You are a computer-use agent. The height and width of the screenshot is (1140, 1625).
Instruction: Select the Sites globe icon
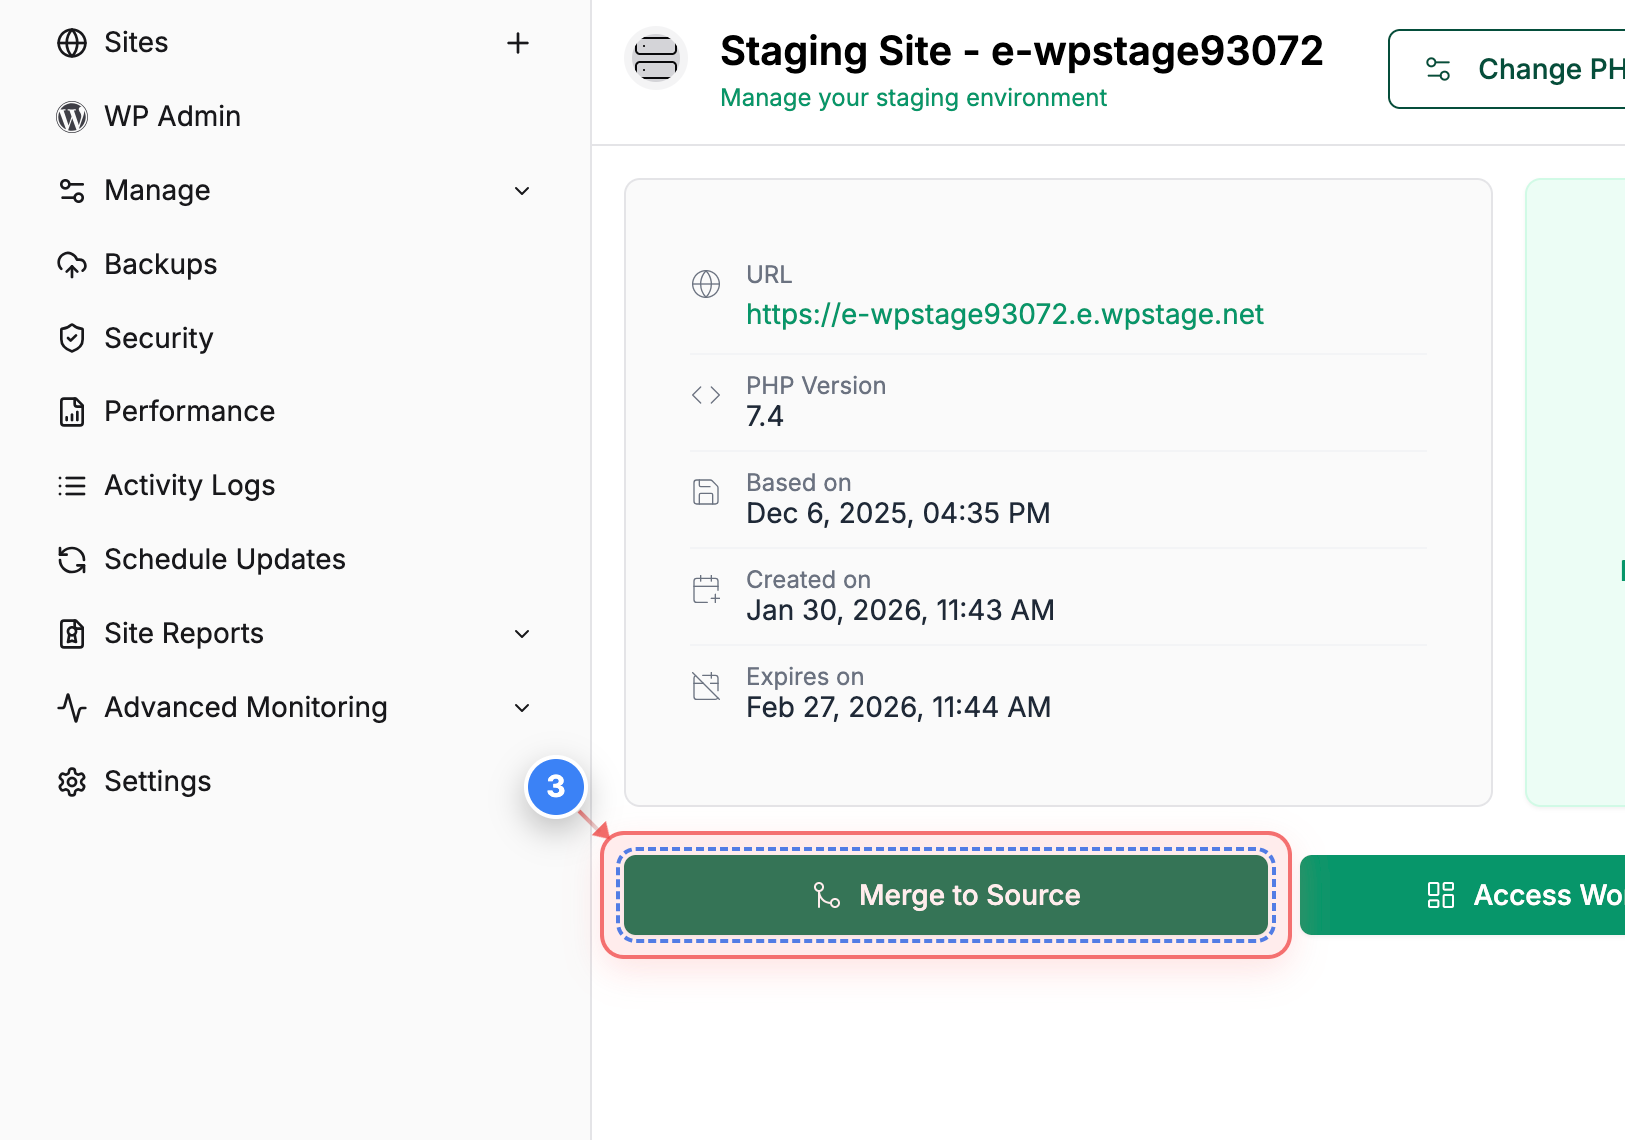71,42
